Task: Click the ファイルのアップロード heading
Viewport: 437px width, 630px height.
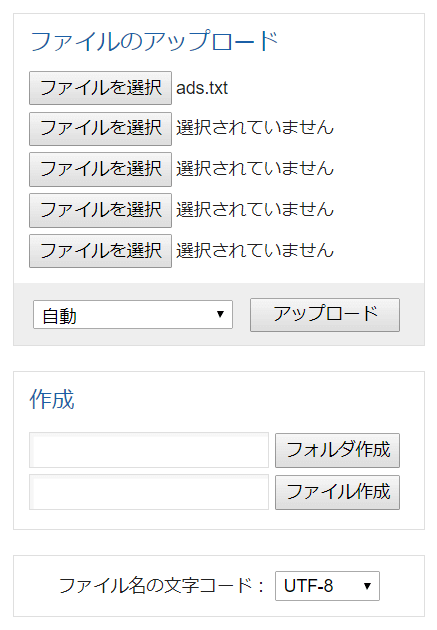Action: tap(154, 41)
